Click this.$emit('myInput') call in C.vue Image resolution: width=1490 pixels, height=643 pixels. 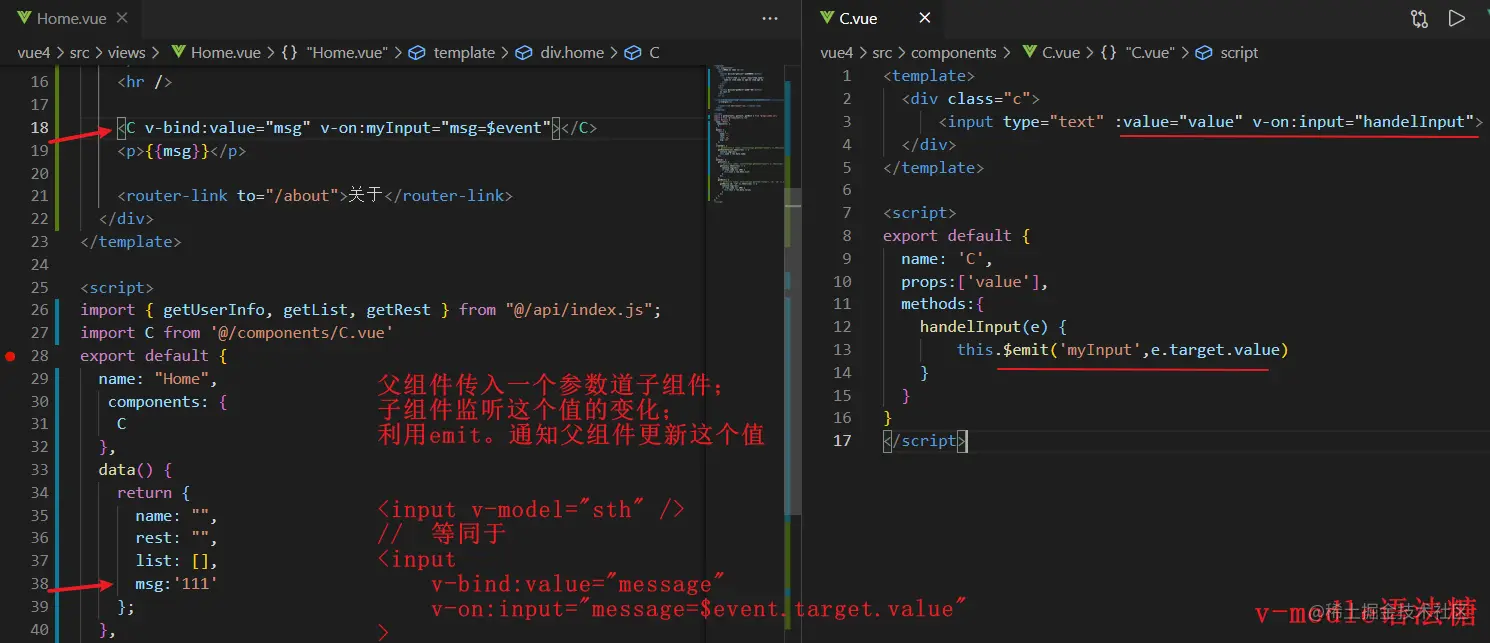pos(1122,350)
